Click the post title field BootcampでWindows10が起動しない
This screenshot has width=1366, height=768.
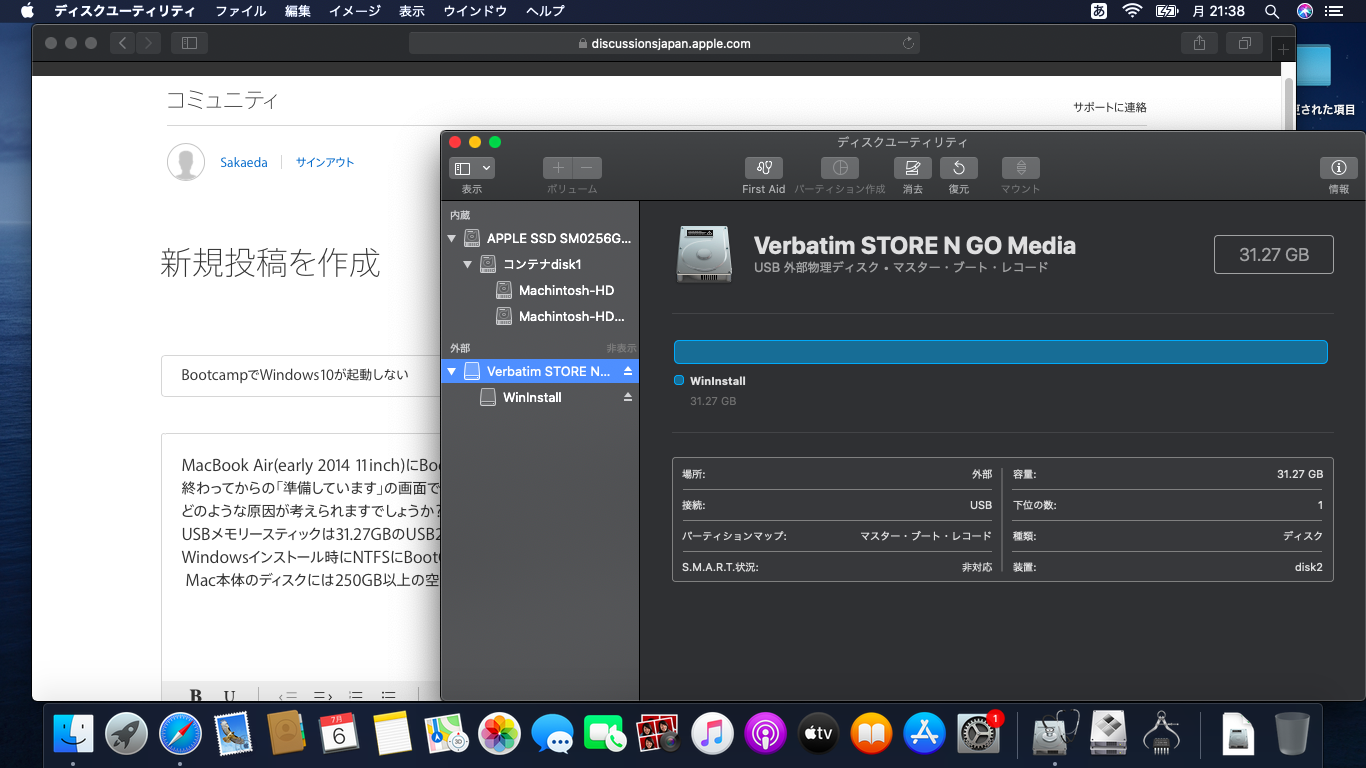301,375
